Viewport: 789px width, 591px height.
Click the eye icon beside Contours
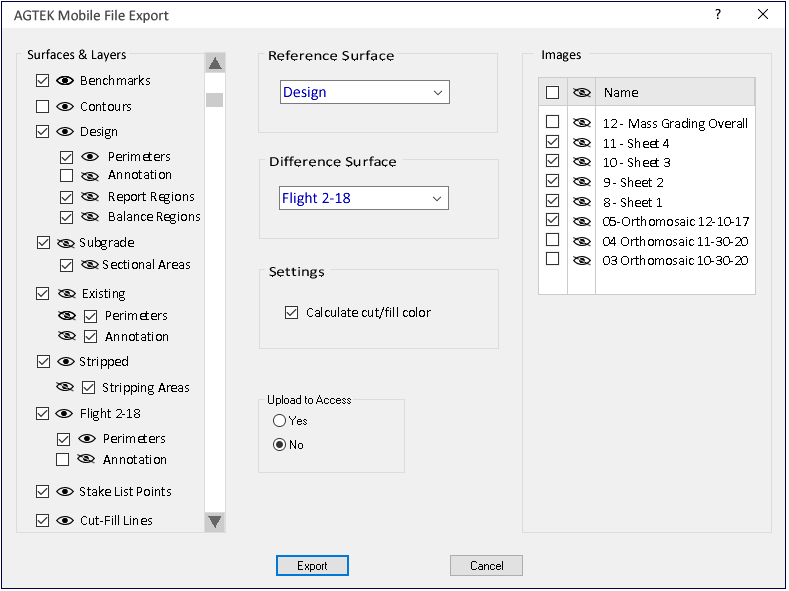point(65,107)
